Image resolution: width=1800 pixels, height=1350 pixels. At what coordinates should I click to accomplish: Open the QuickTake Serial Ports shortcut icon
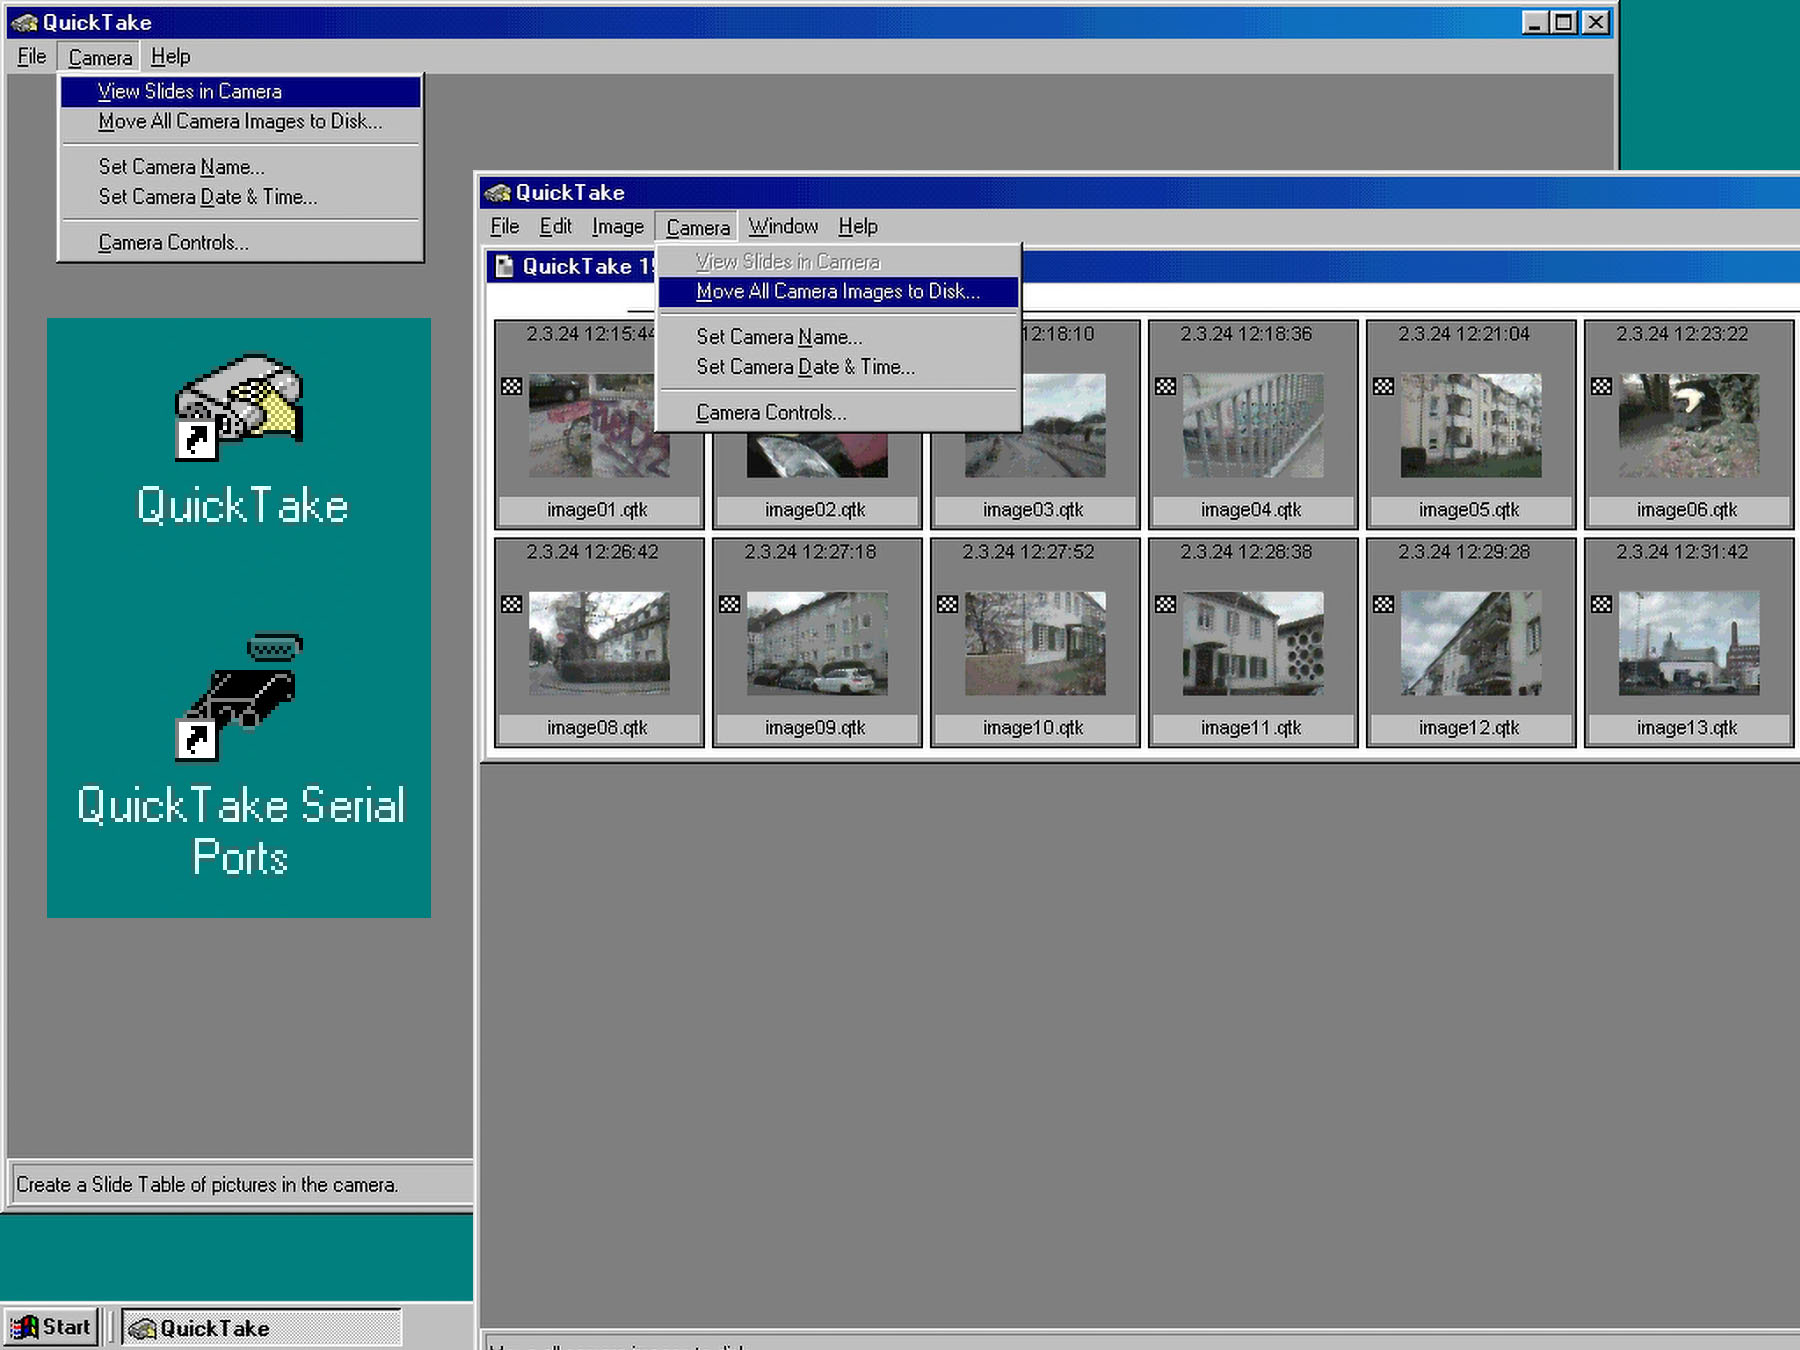pyautogui.click(x=239, y=697)
